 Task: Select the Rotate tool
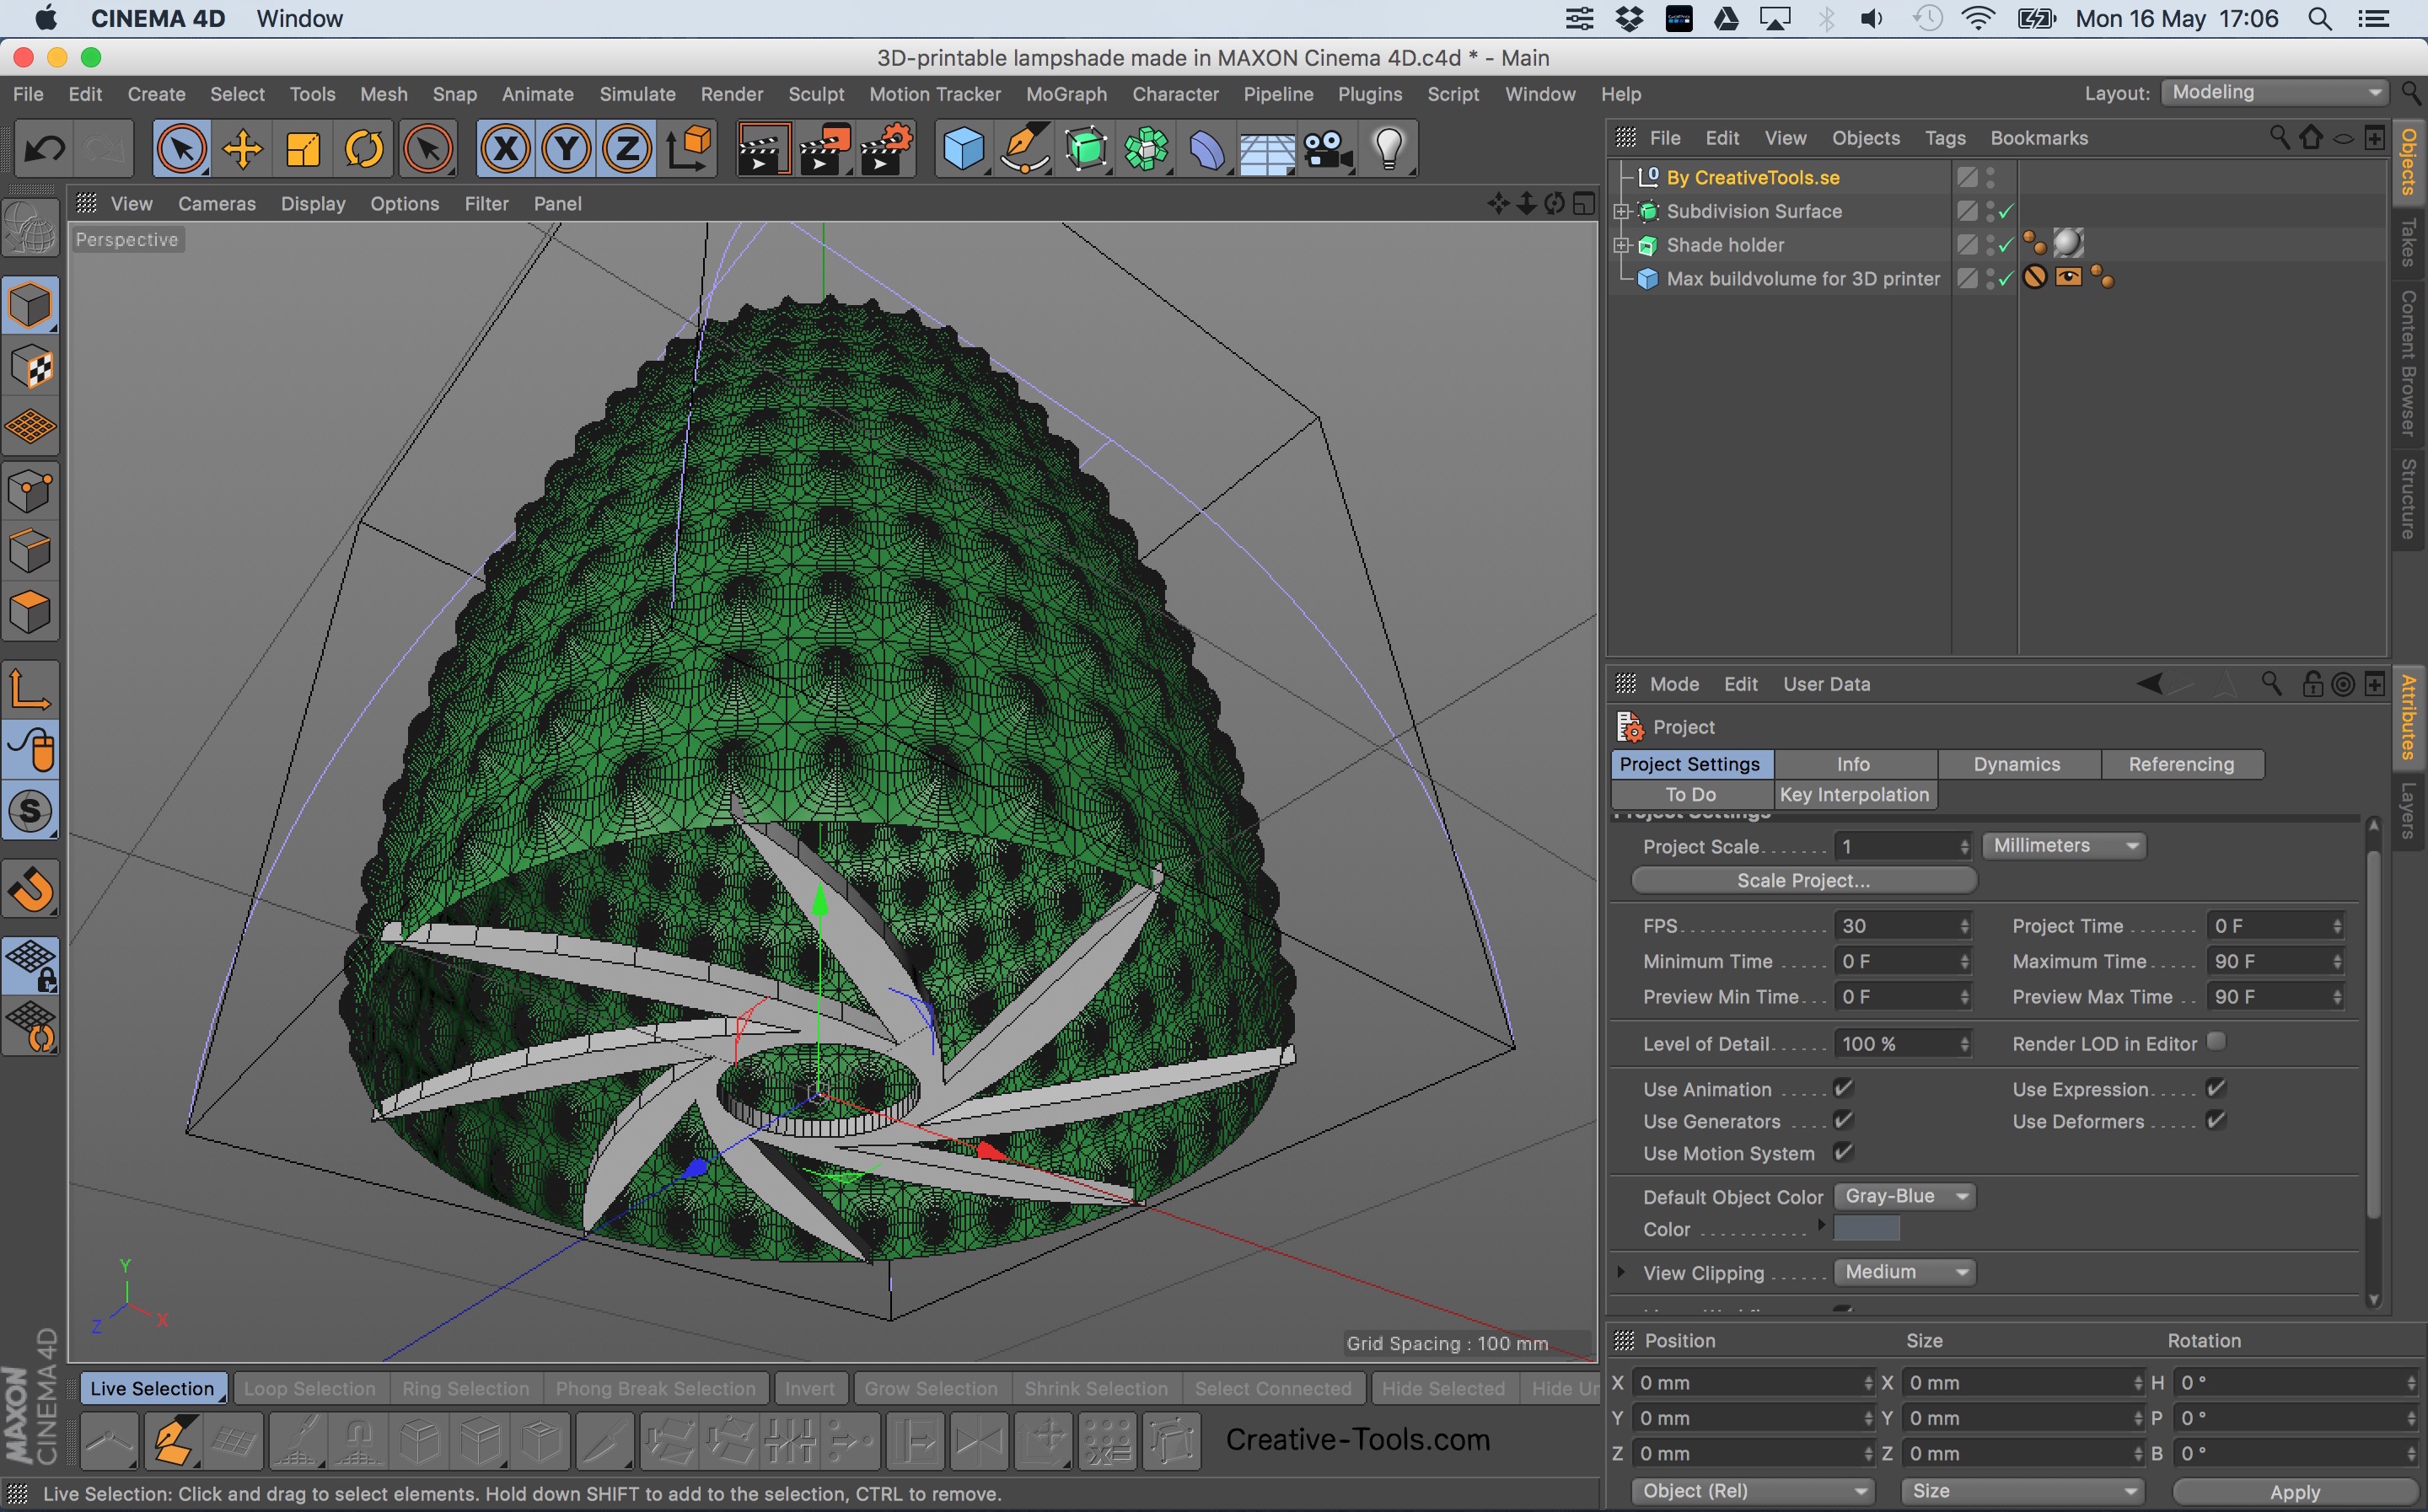click(364, 150)
